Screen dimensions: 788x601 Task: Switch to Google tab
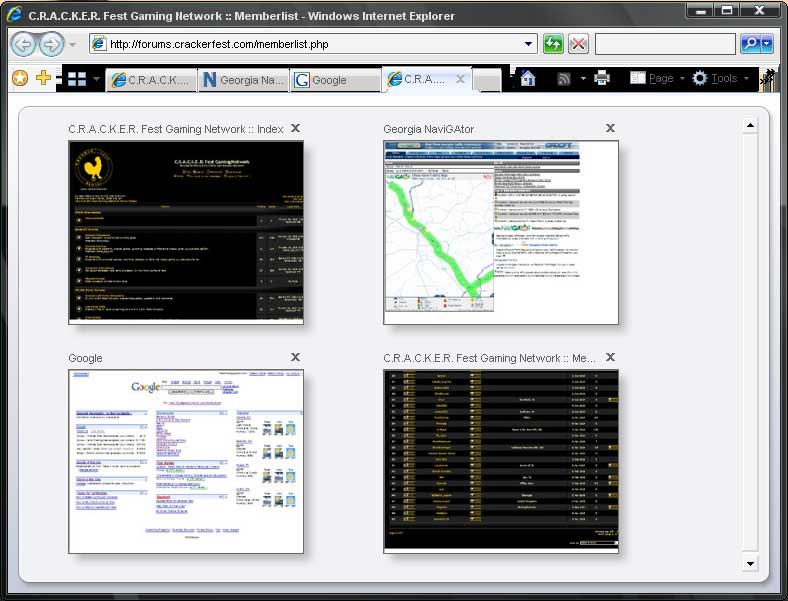point(336,80)
